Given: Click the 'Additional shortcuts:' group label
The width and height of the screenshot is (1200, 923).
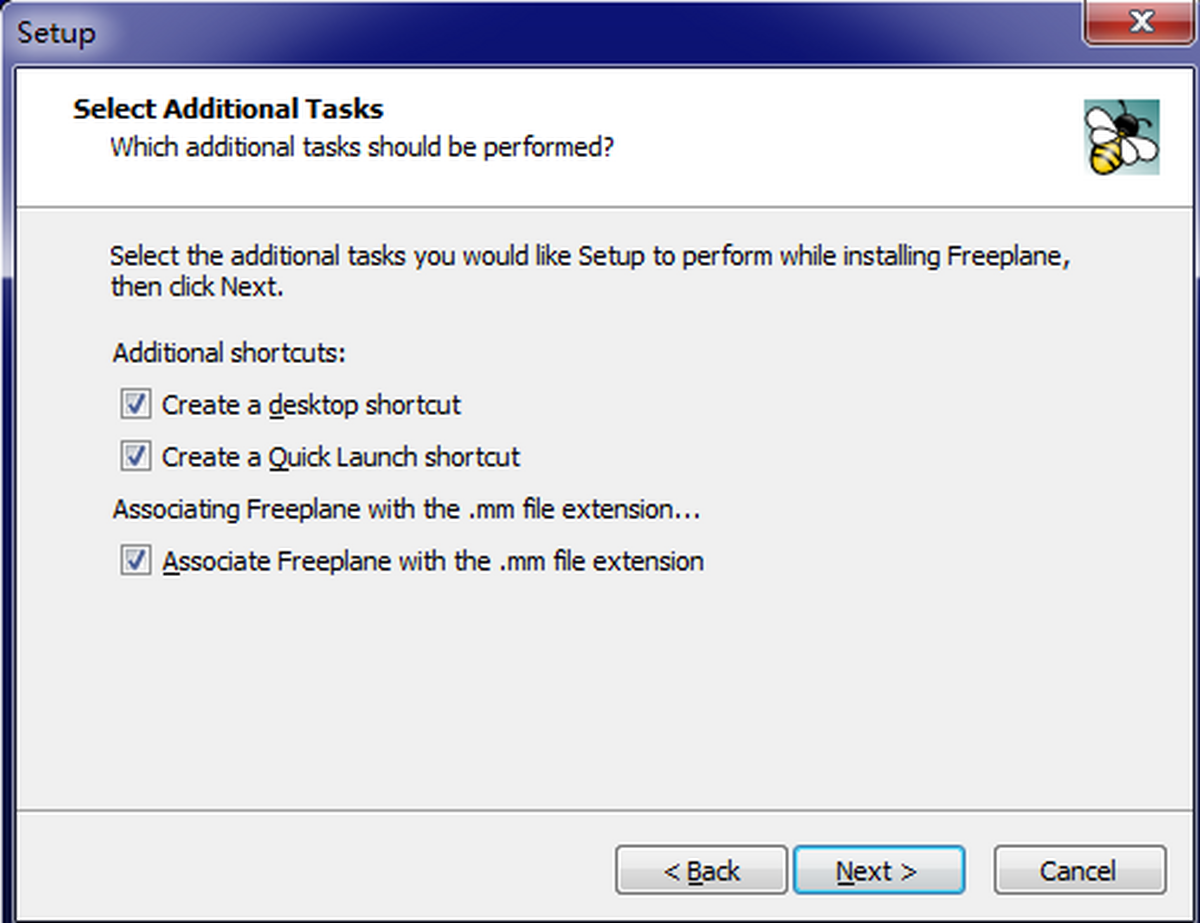Looking at the screenshot, I should tap(229, 353).
